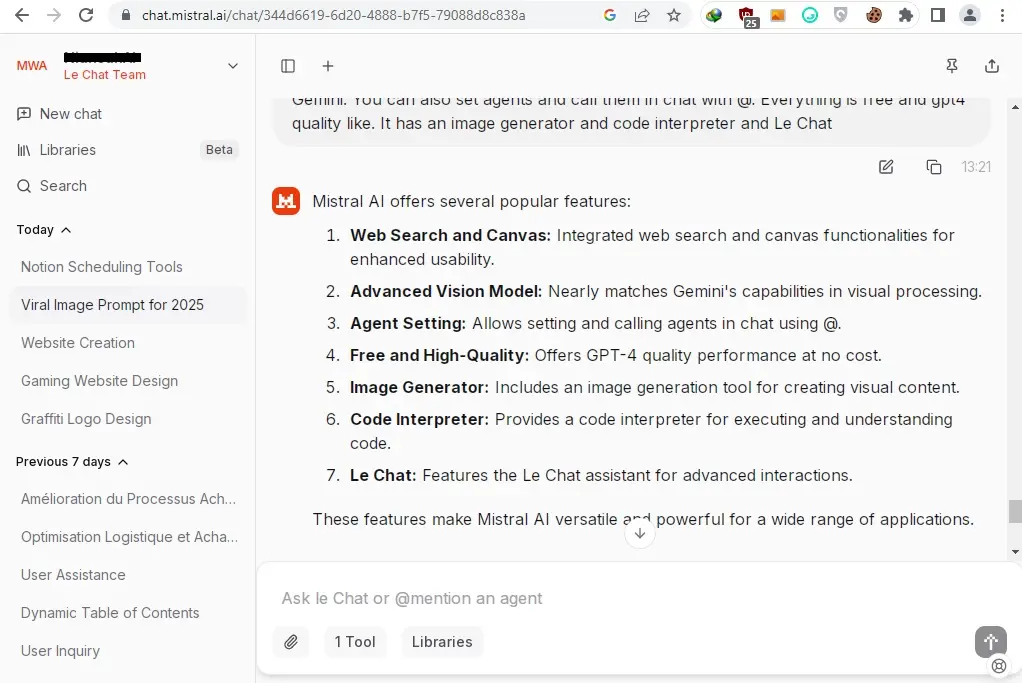Share chat via upload icon
Screen dimensions: 1022x683
(x=991, y=66)
